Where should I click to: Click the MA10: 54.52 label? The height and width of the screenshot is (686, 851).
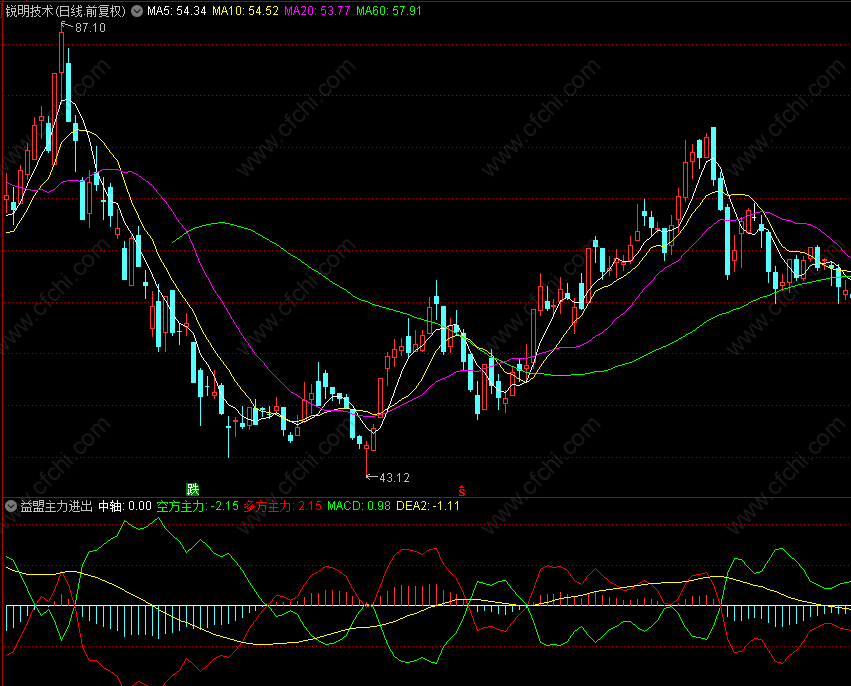point(245,11)
